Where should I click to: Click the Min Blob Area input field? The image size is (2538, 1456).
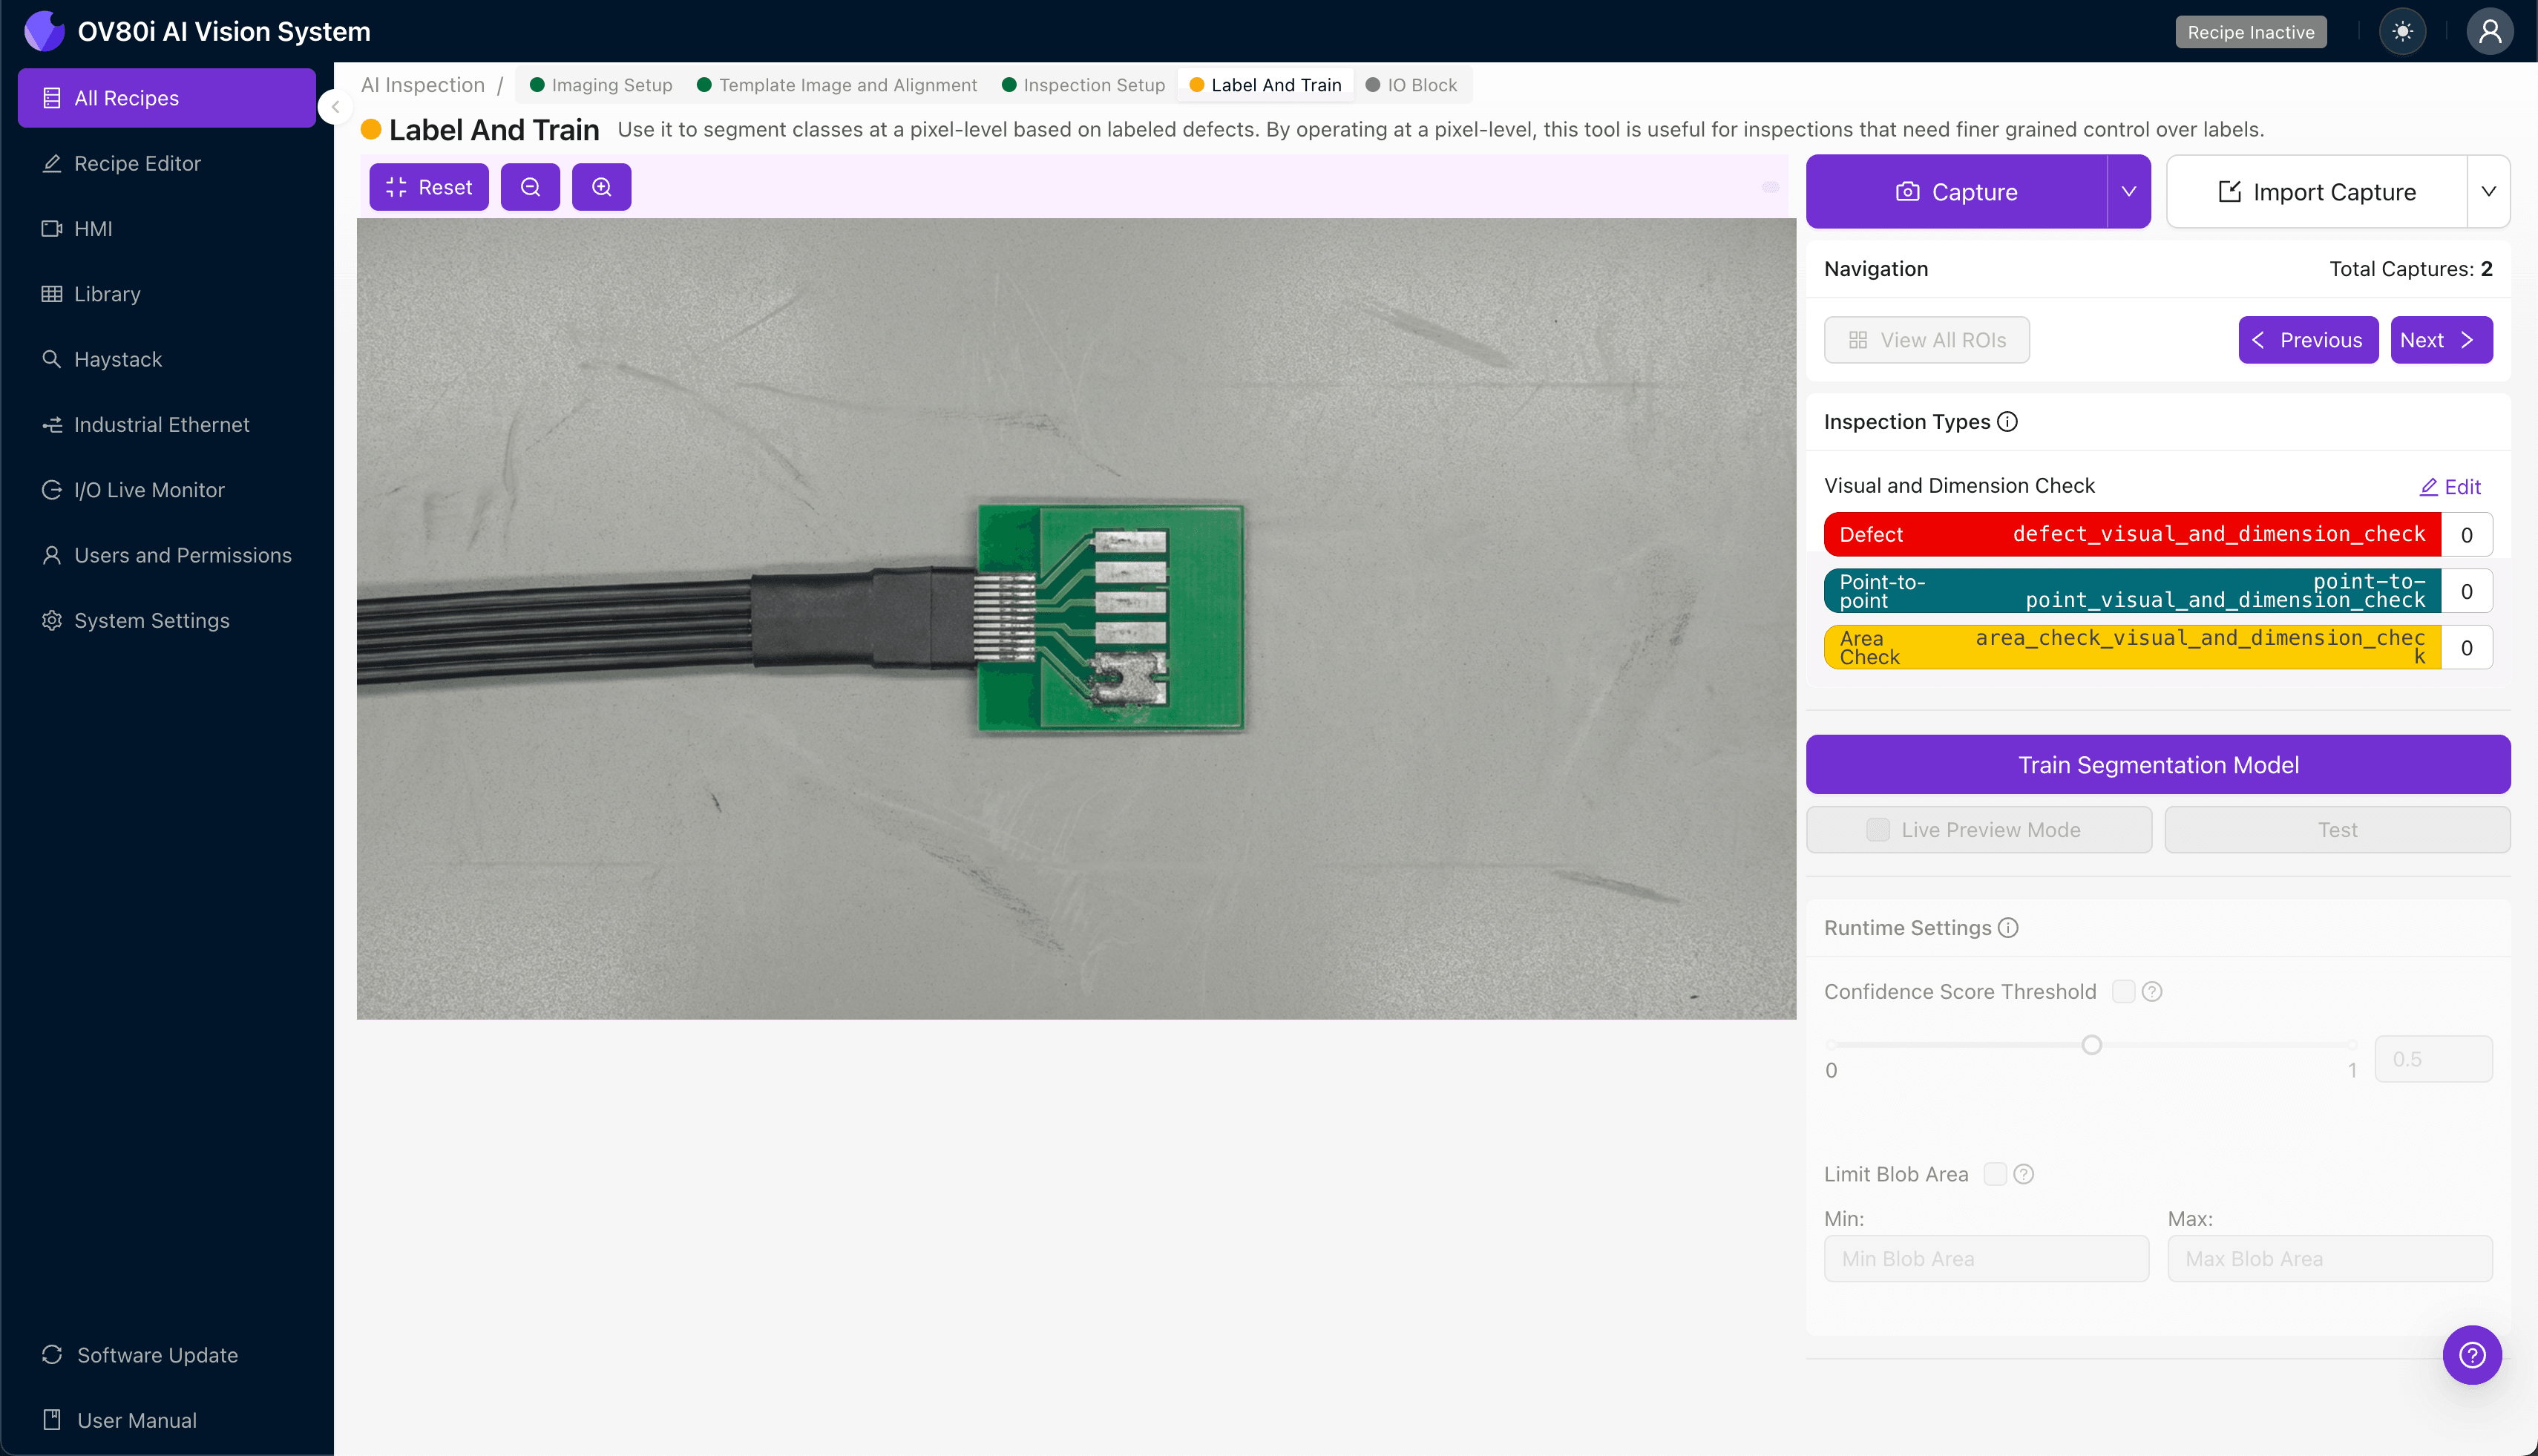1985,1258
